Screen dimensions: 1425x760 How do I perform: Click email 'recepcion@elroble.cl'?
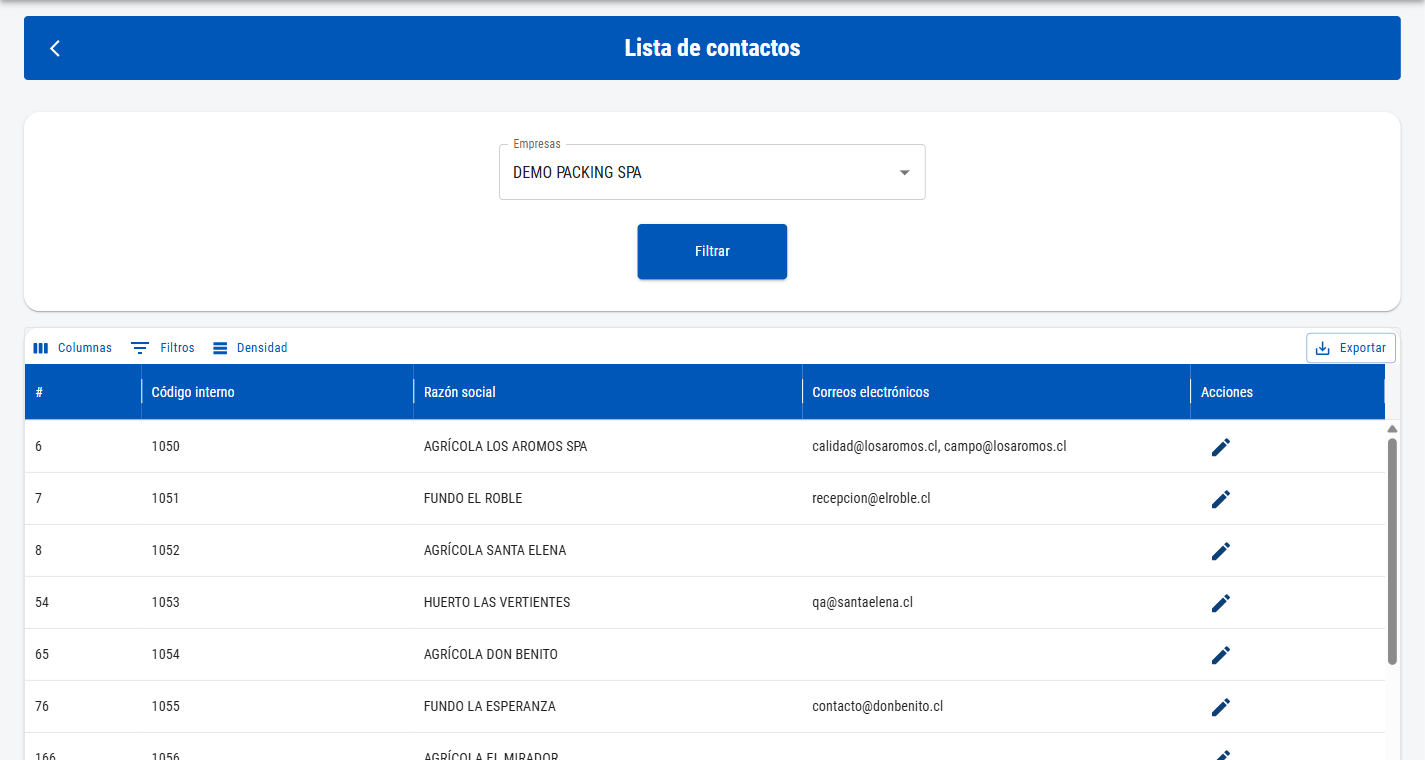(x=872, y=499)
